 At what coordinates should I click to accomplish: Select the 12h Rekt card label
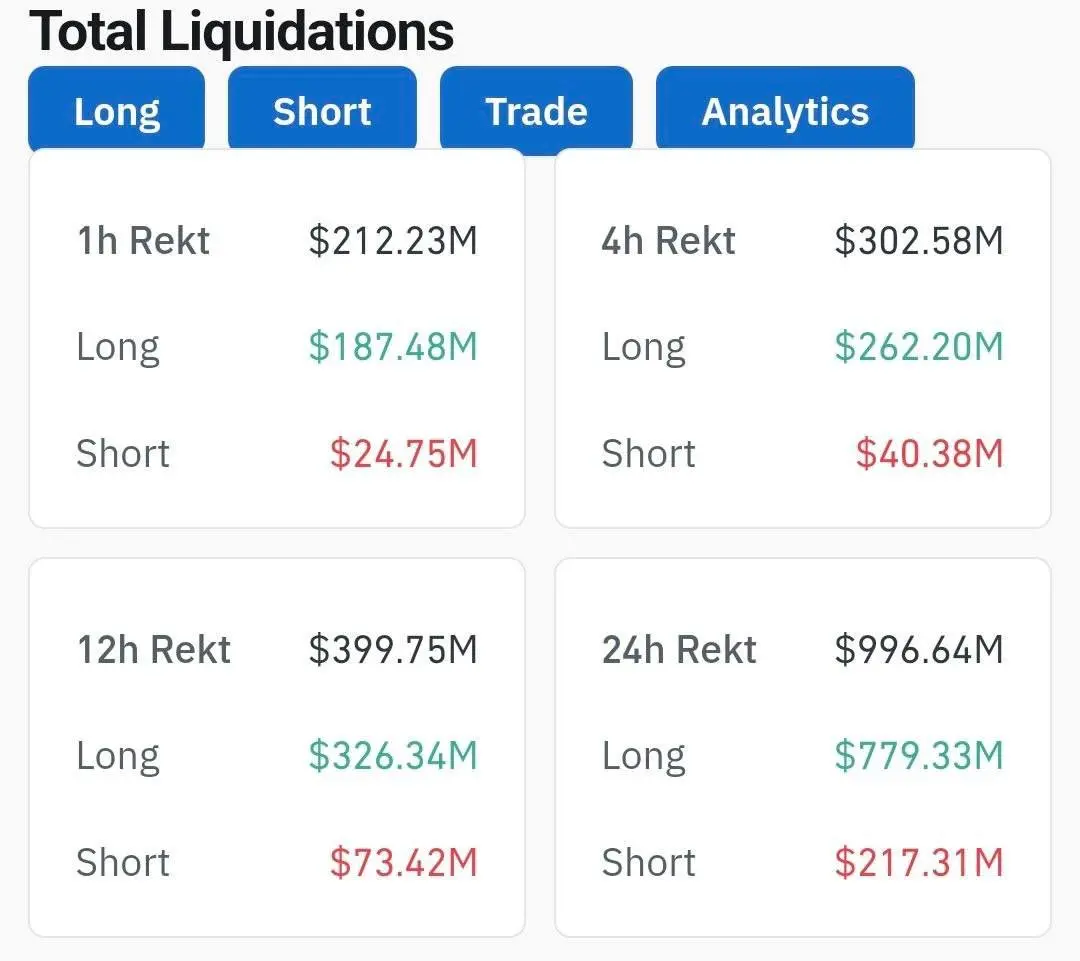coord(154,650)
